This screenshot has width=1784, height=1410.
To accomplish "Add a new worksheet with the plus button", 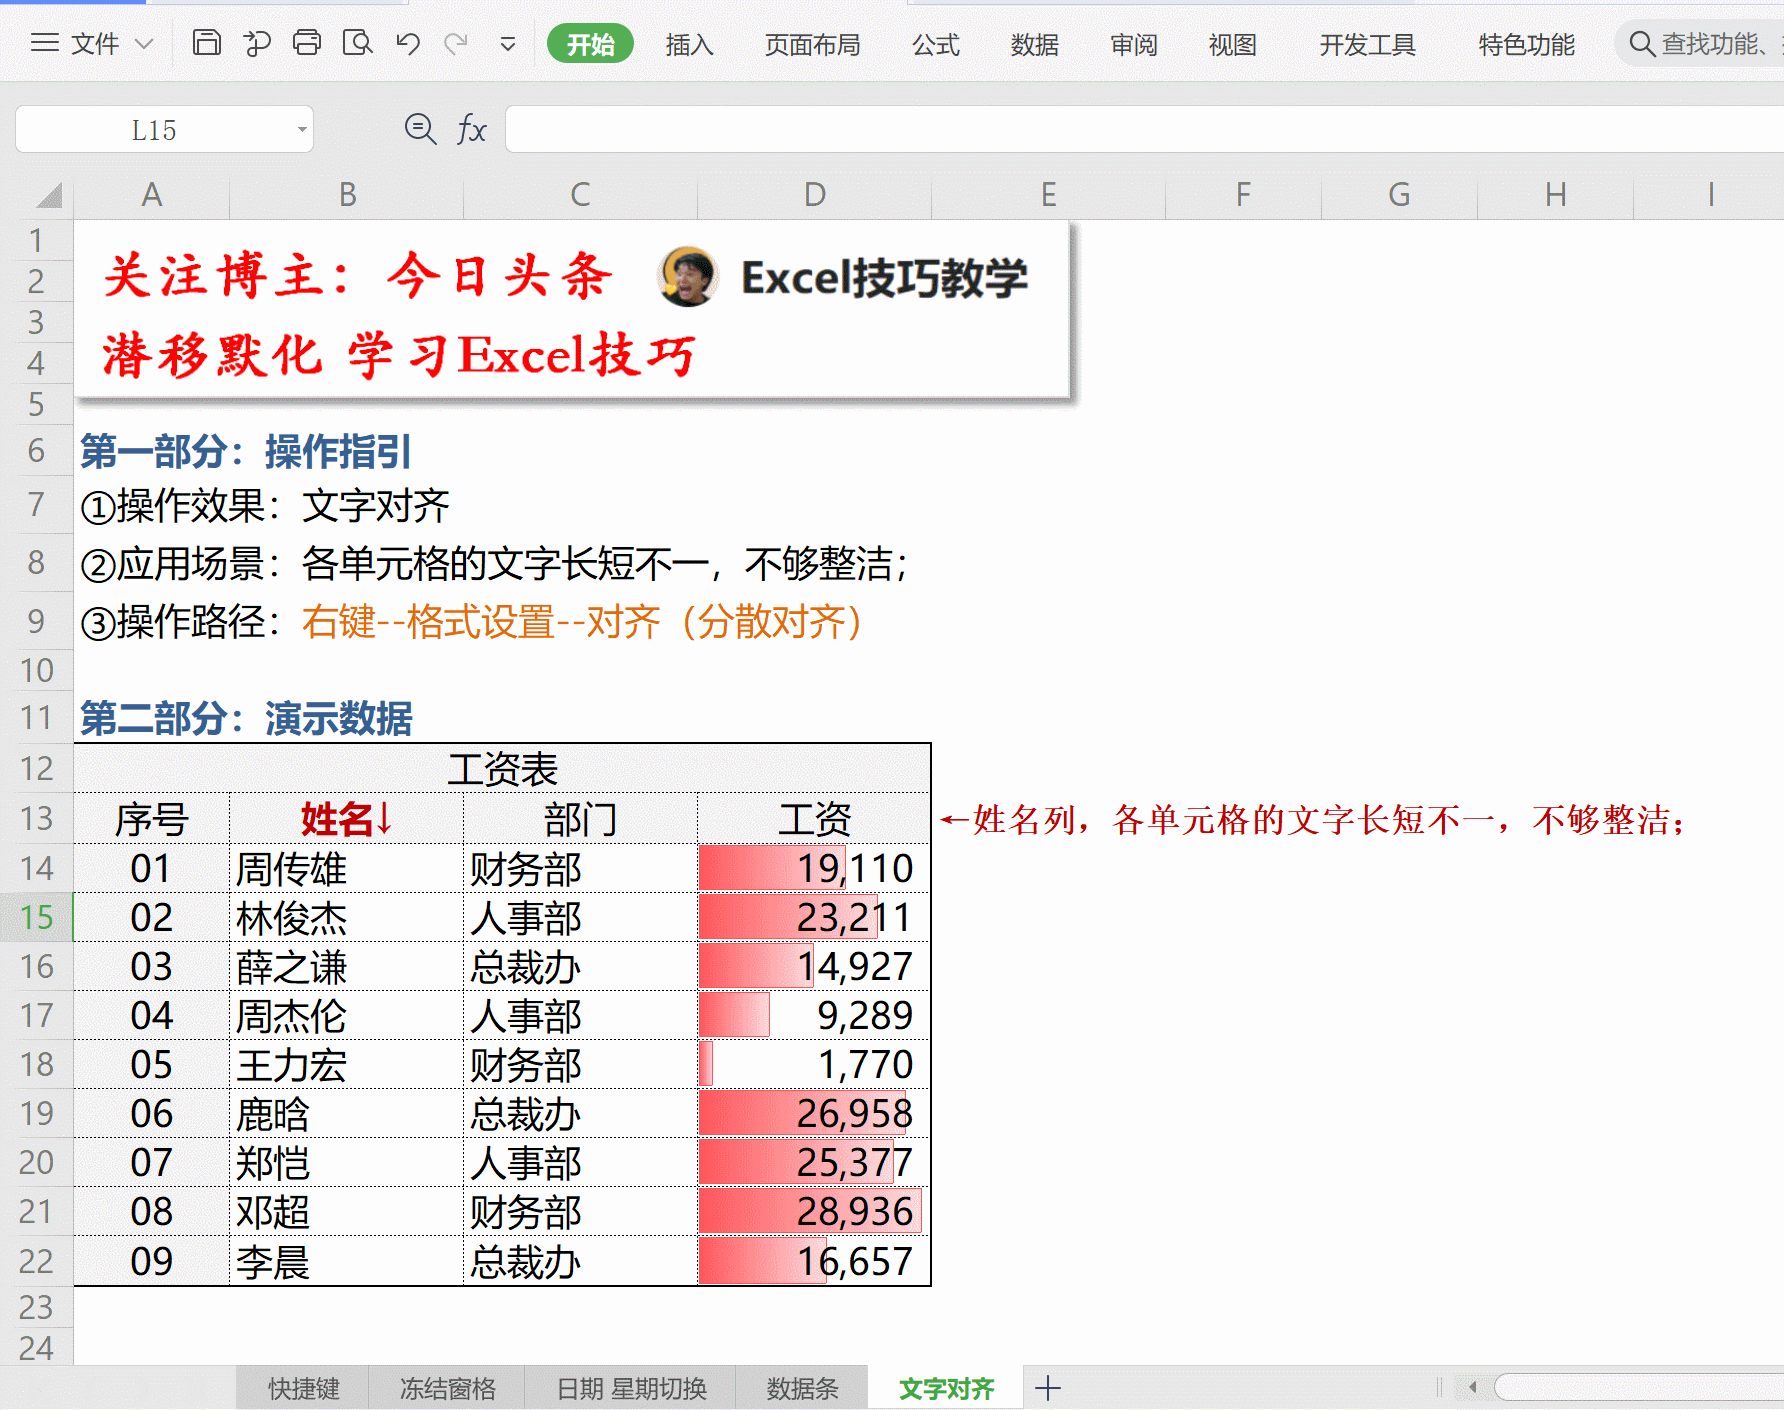I will tap(1048, 1388).
